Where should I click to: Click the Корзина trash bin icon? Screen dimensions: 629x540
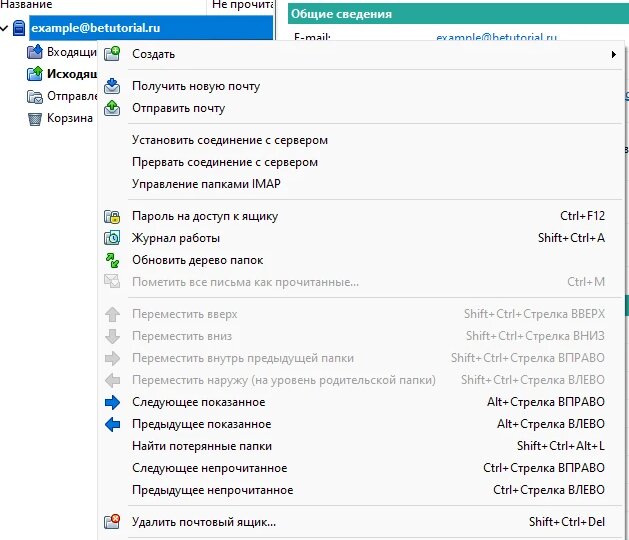click(x=35, y=119)
